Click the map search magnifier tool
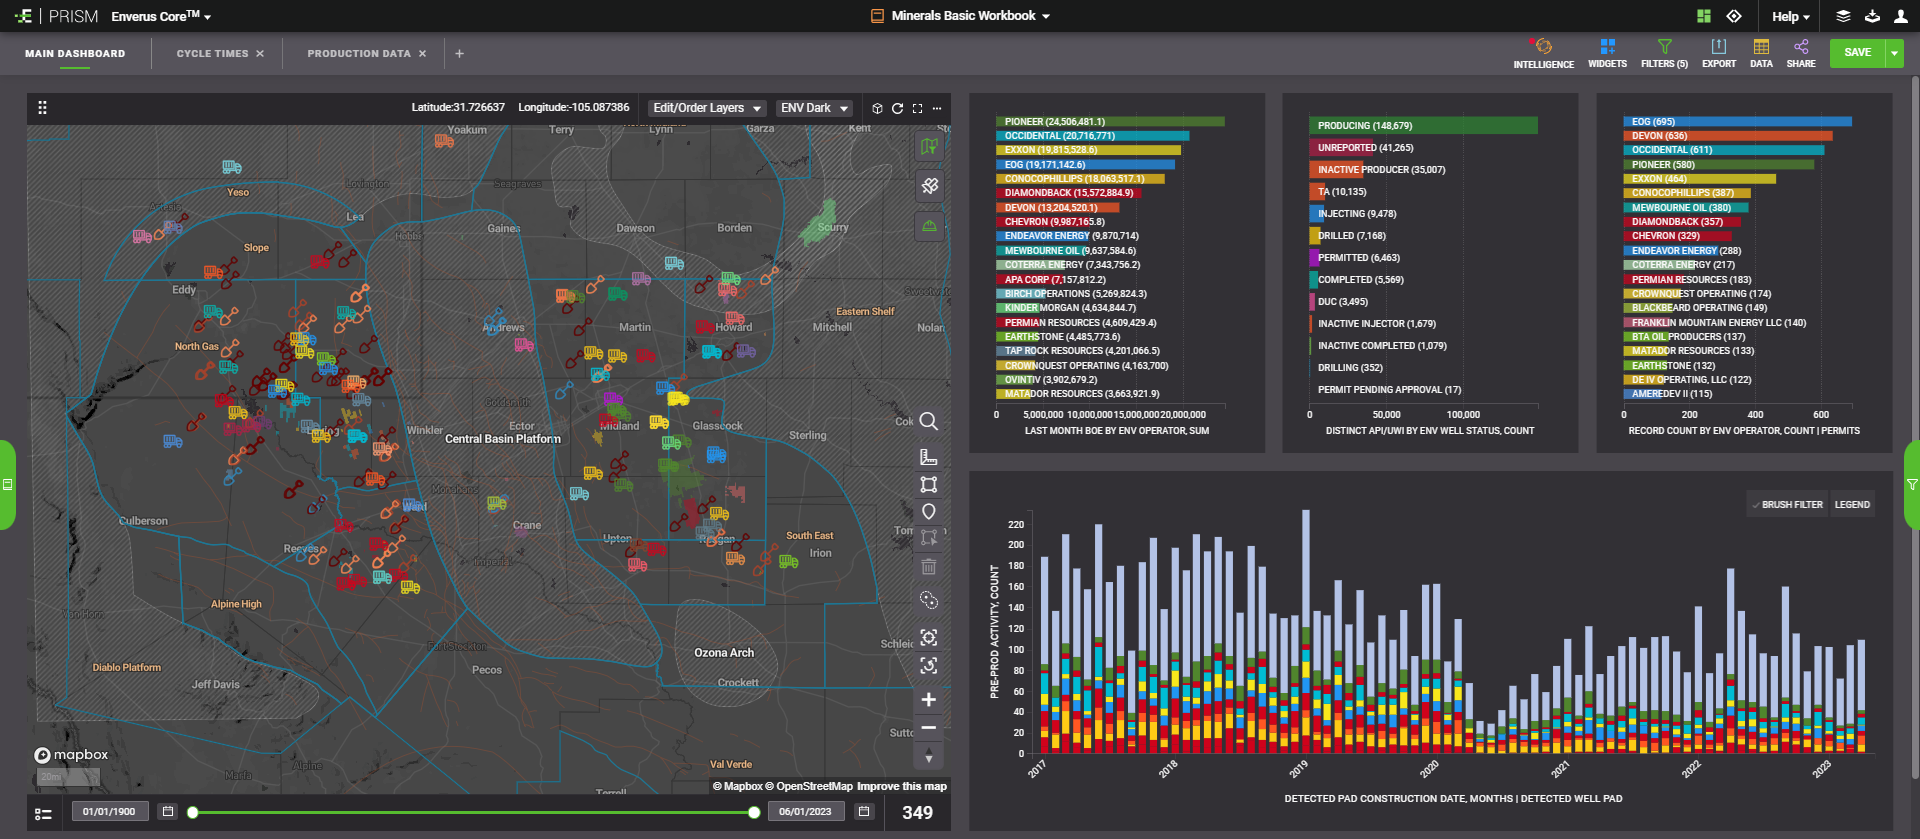The width and height of the screenshot is (1920, 839). 928,422
